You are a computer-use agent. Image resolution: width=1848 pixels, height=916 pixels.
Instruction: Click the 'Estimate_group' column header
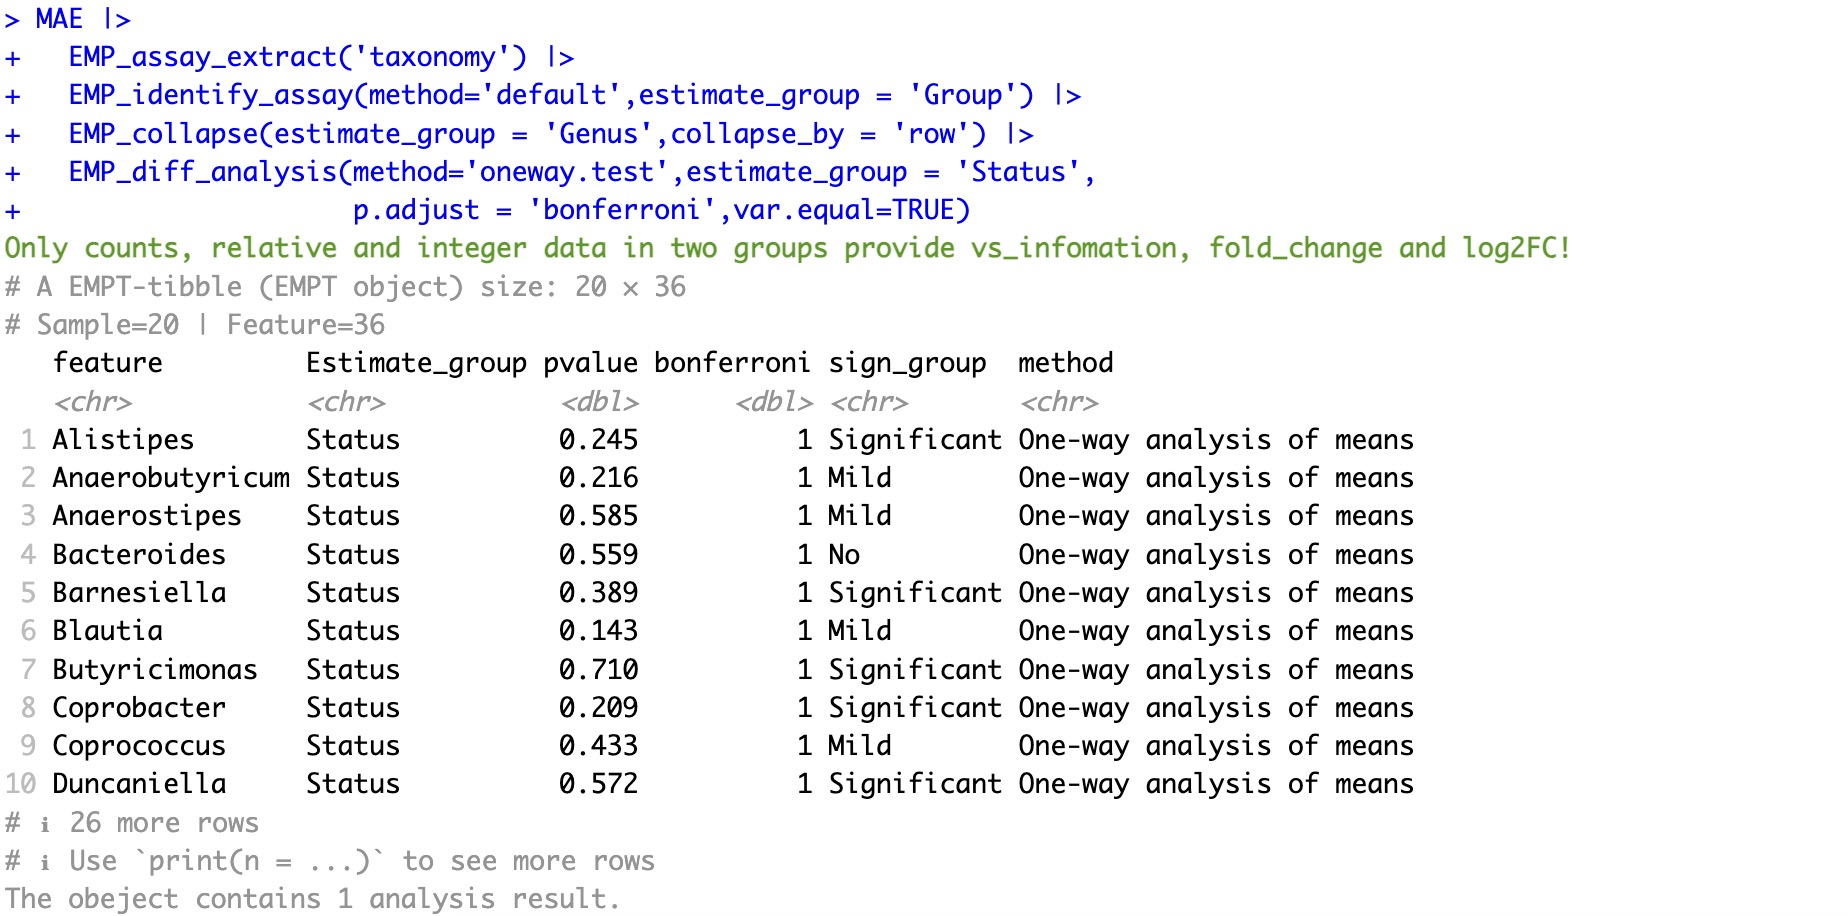pyautogui.click(x=416, y=363)
